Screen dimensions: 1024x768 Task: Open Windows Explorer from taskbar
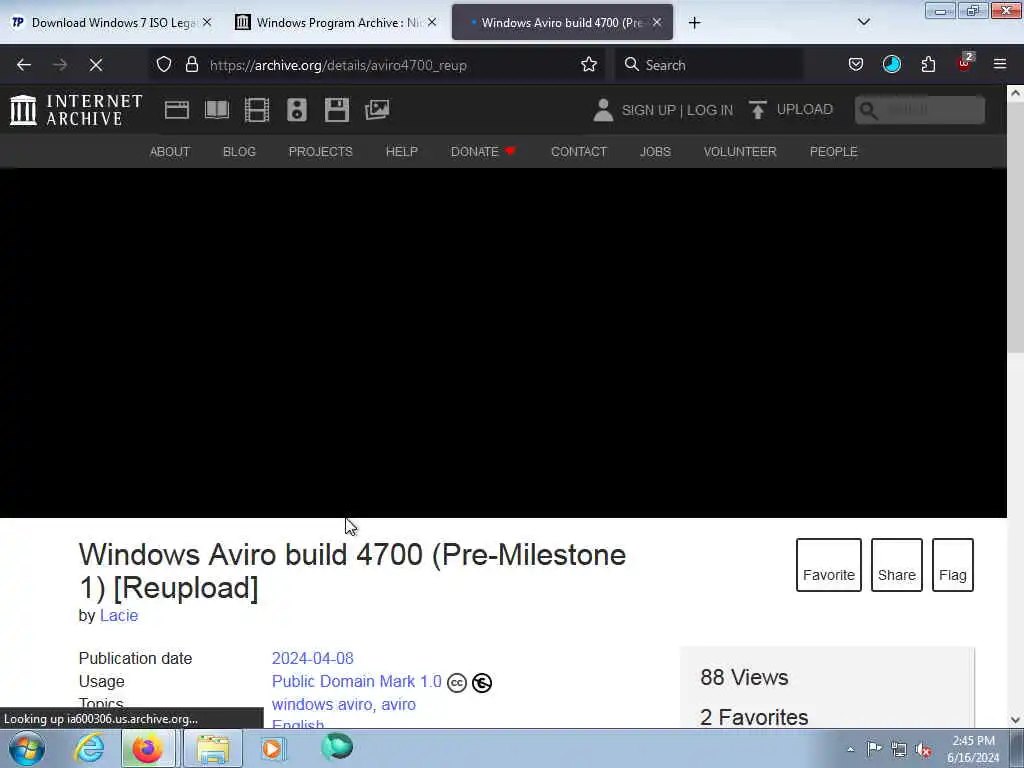(213, 748)
